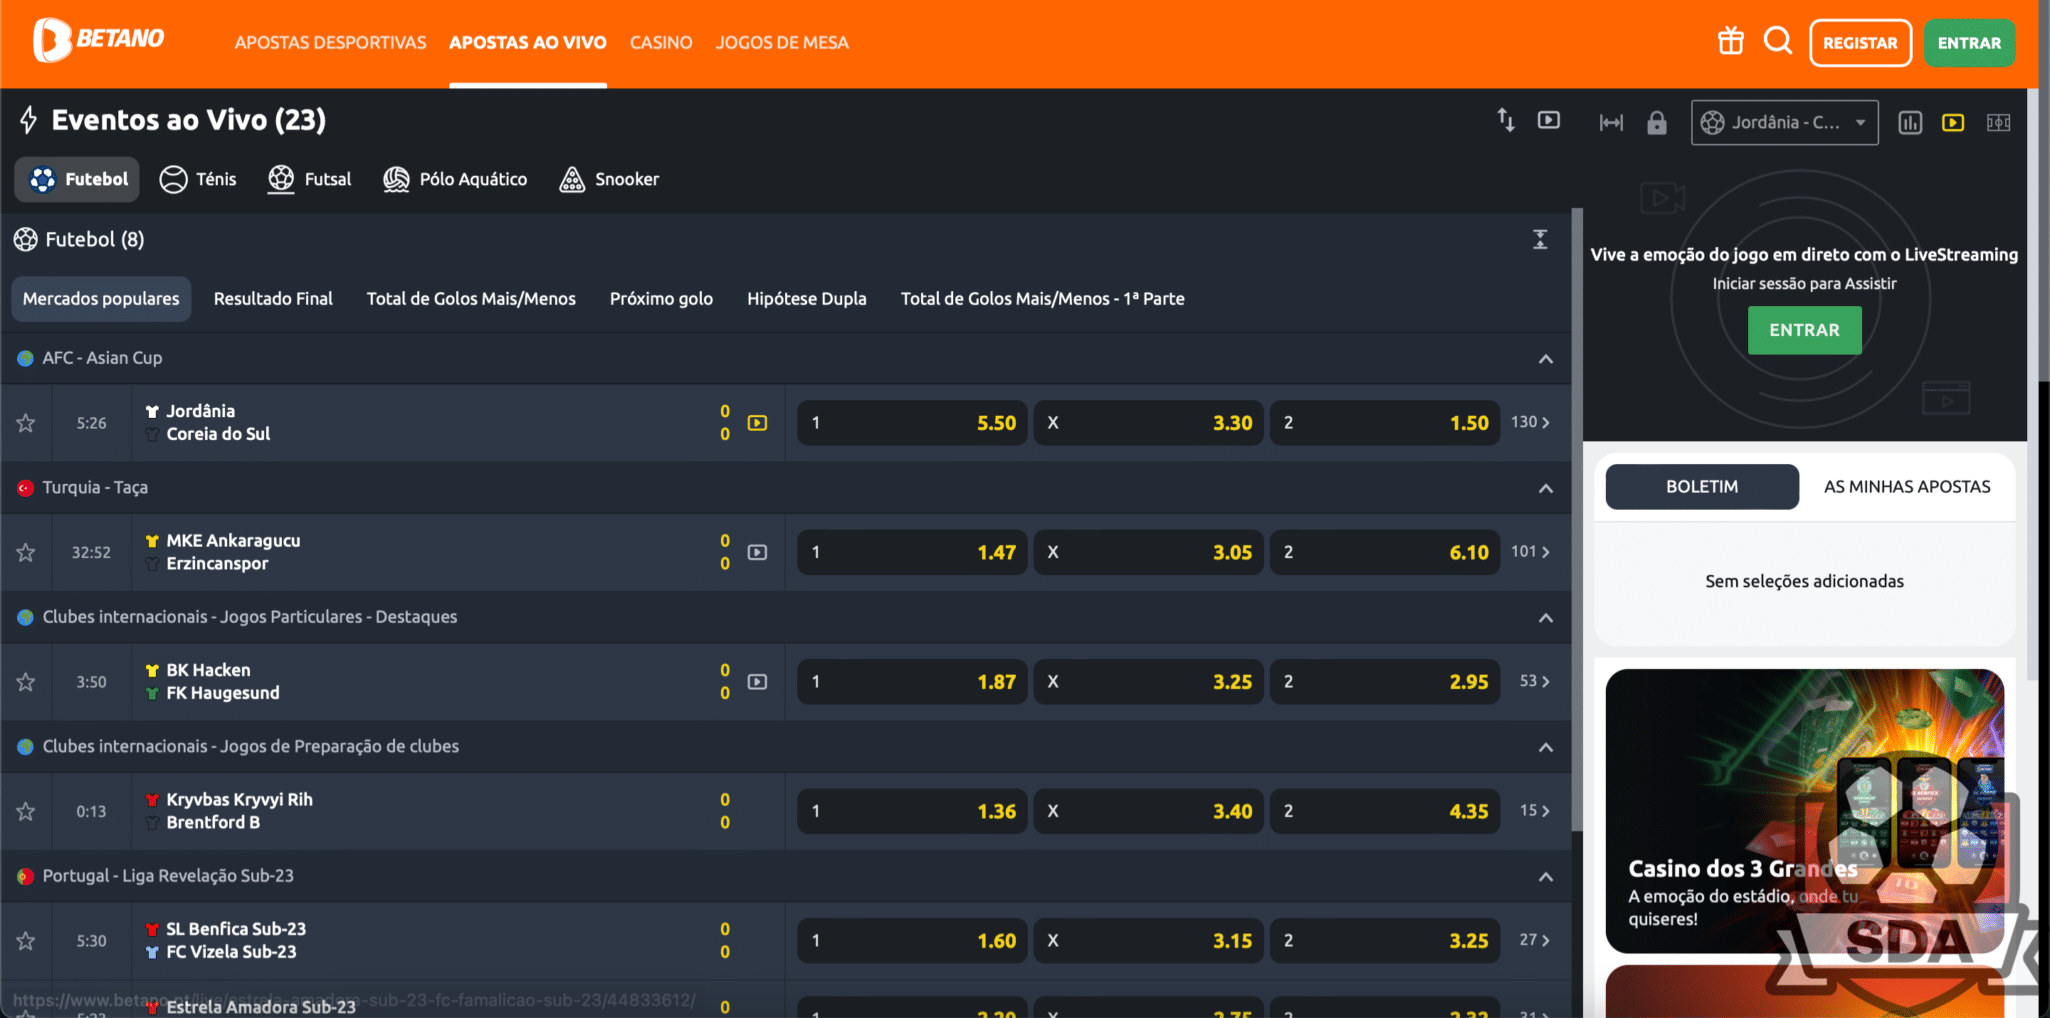Click the gift promotions icon

[1730, 42]
